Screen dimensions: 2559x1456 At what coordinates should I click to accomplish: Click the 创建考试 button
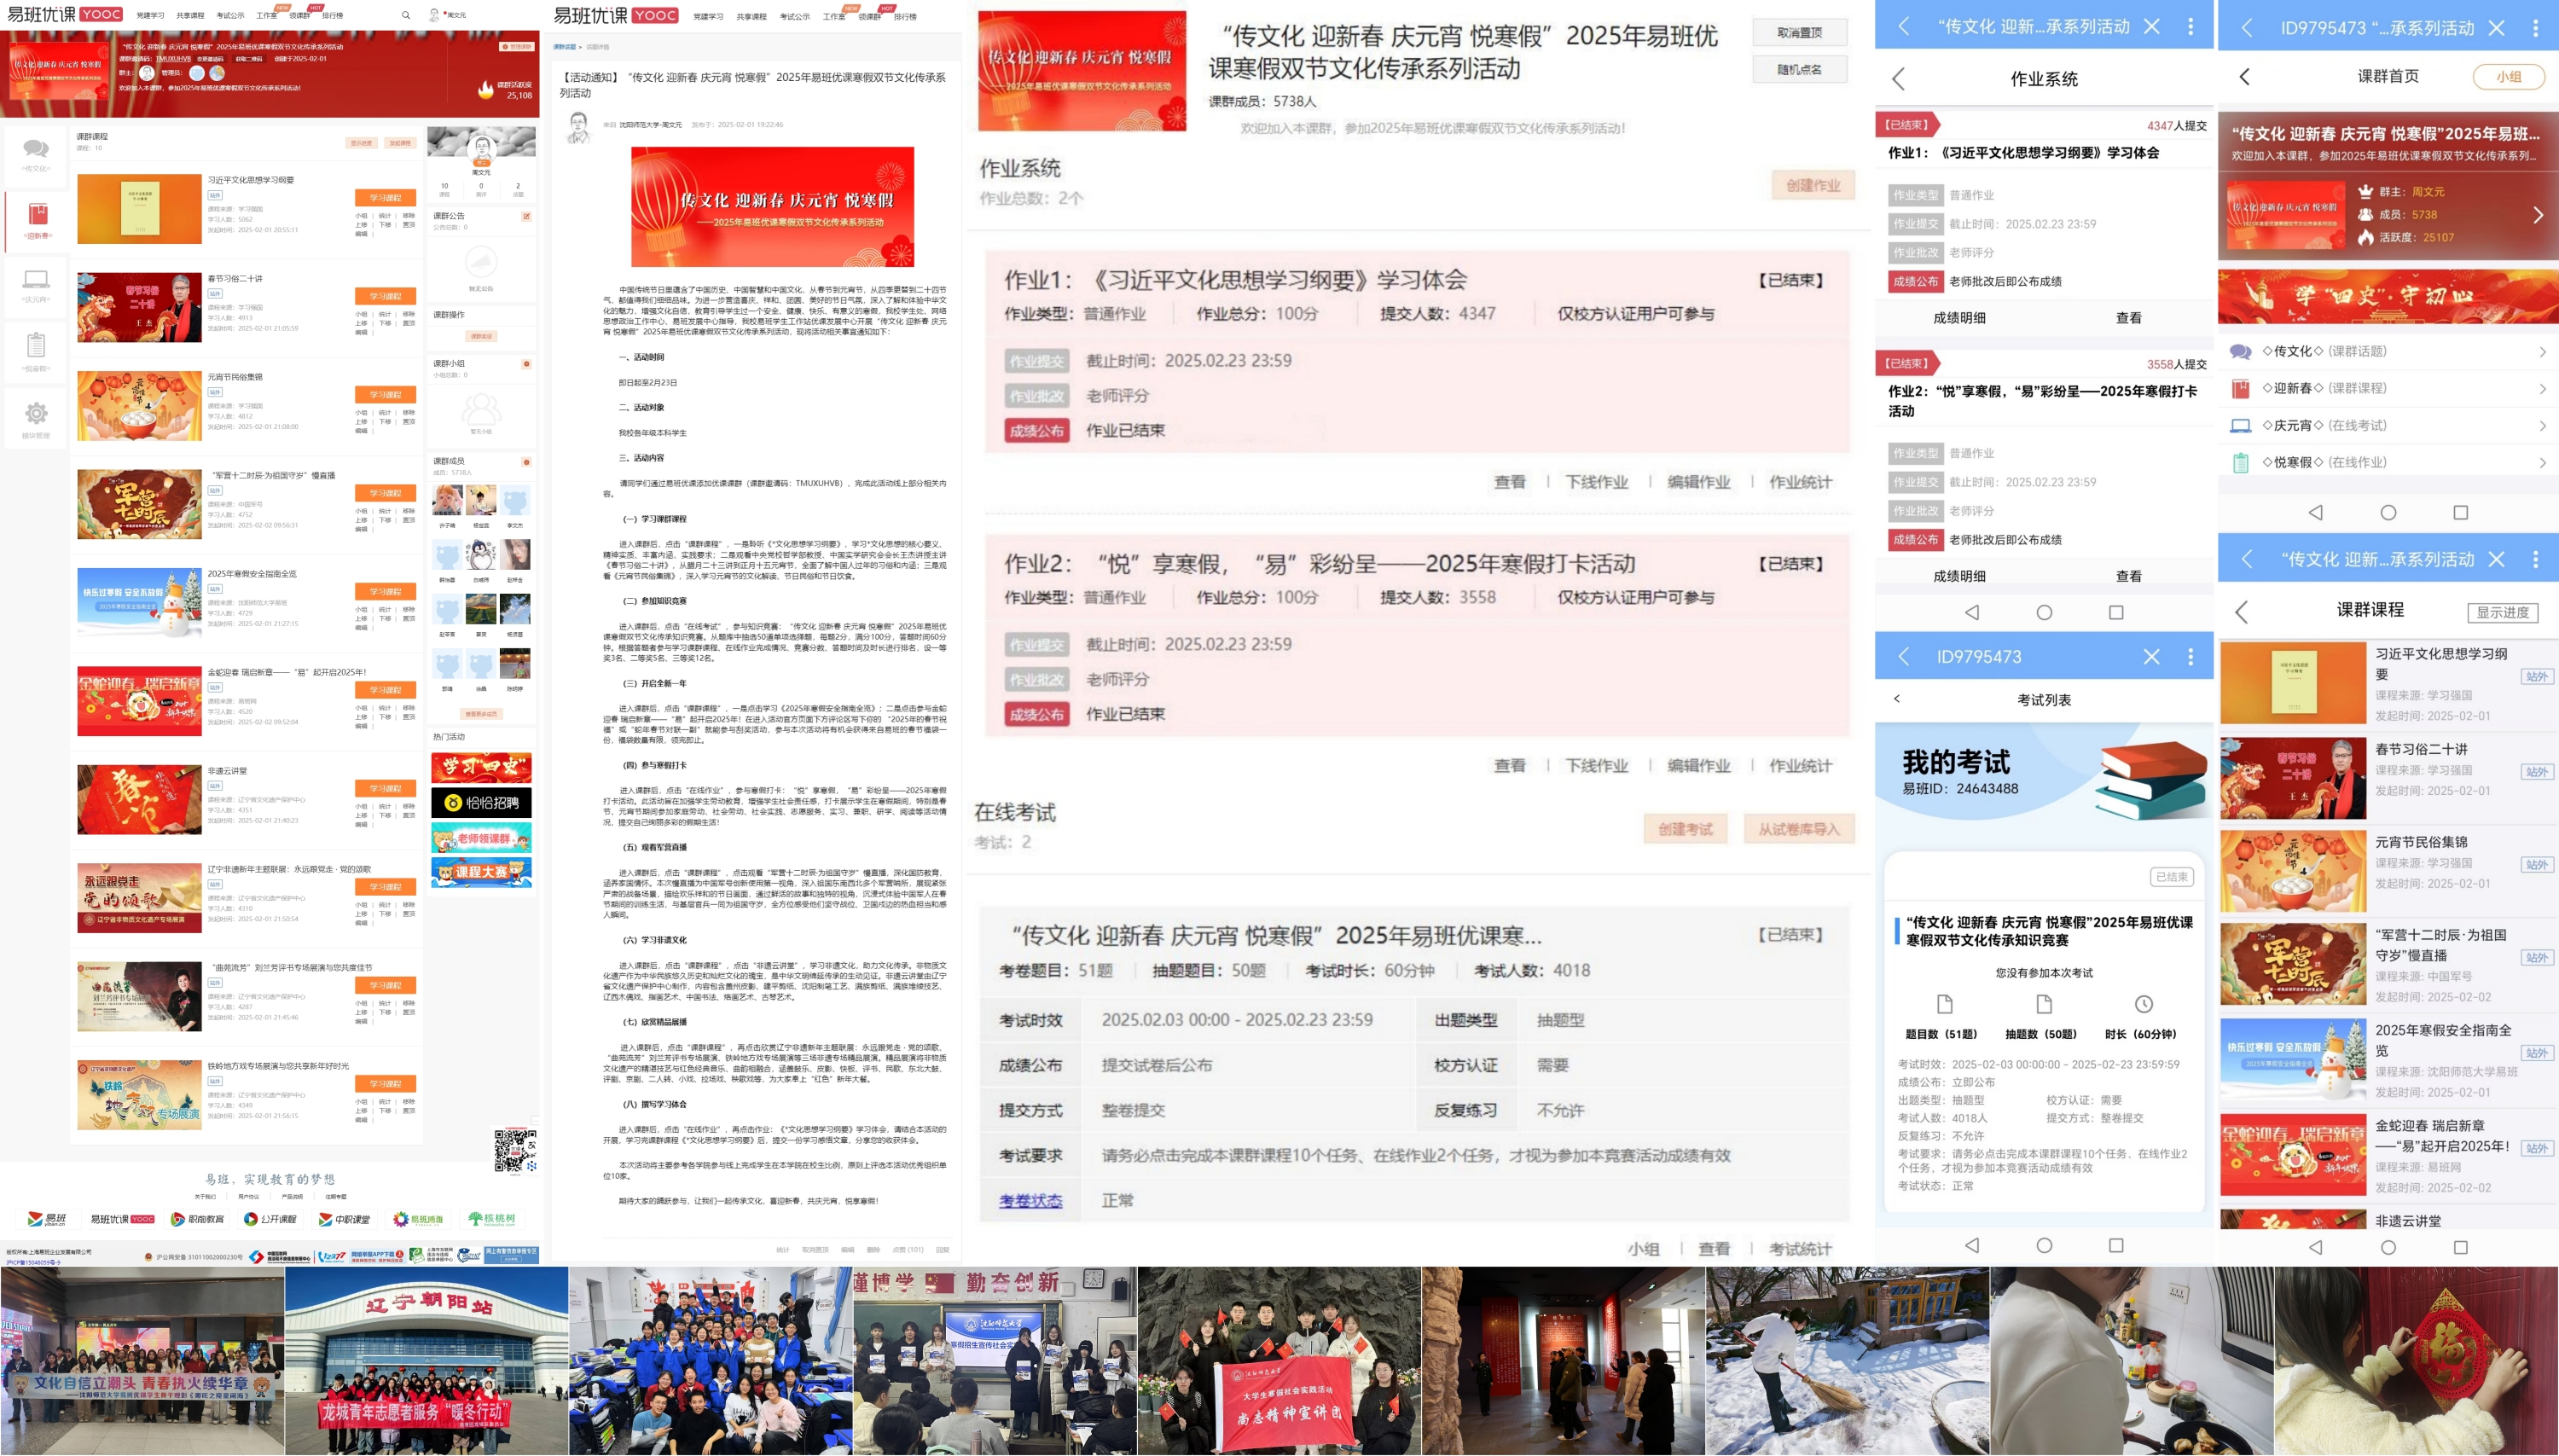[x=1685, y=829]
